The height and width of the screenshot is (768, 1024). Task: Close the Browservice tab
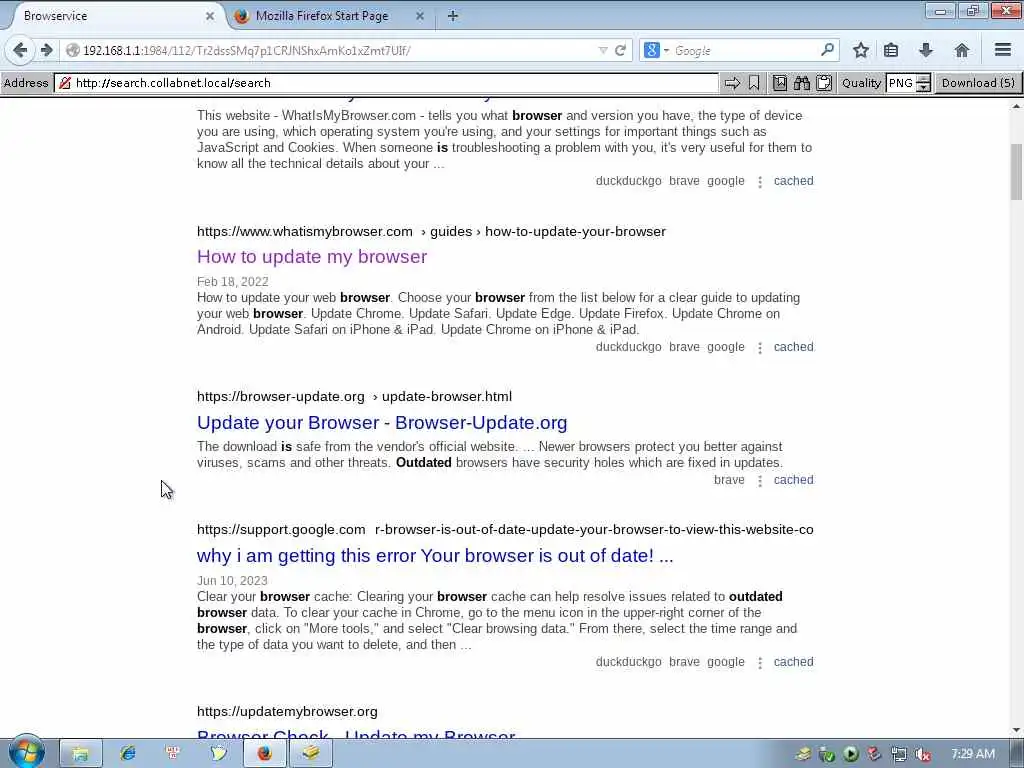[210, 16]
